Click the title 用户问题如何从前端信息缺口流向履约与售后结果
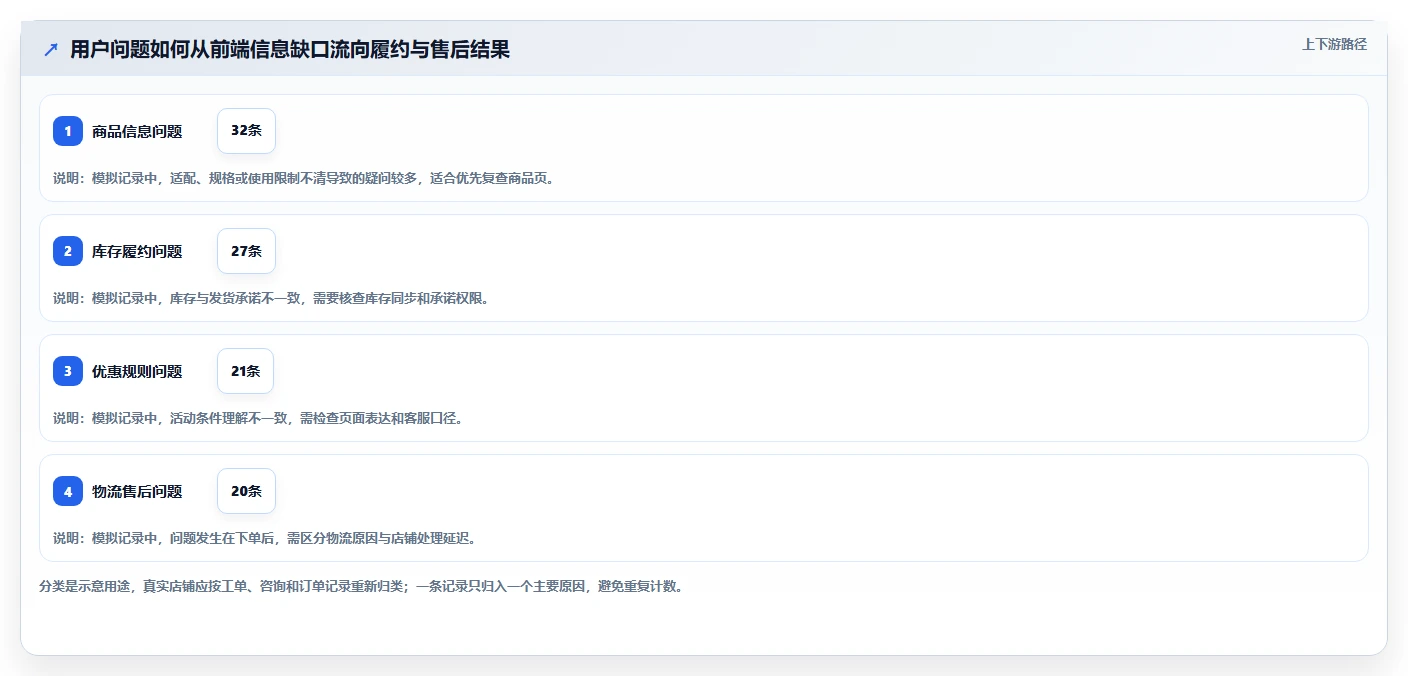Viewport: 1408px width, 676px height. (x=290, y=49)
